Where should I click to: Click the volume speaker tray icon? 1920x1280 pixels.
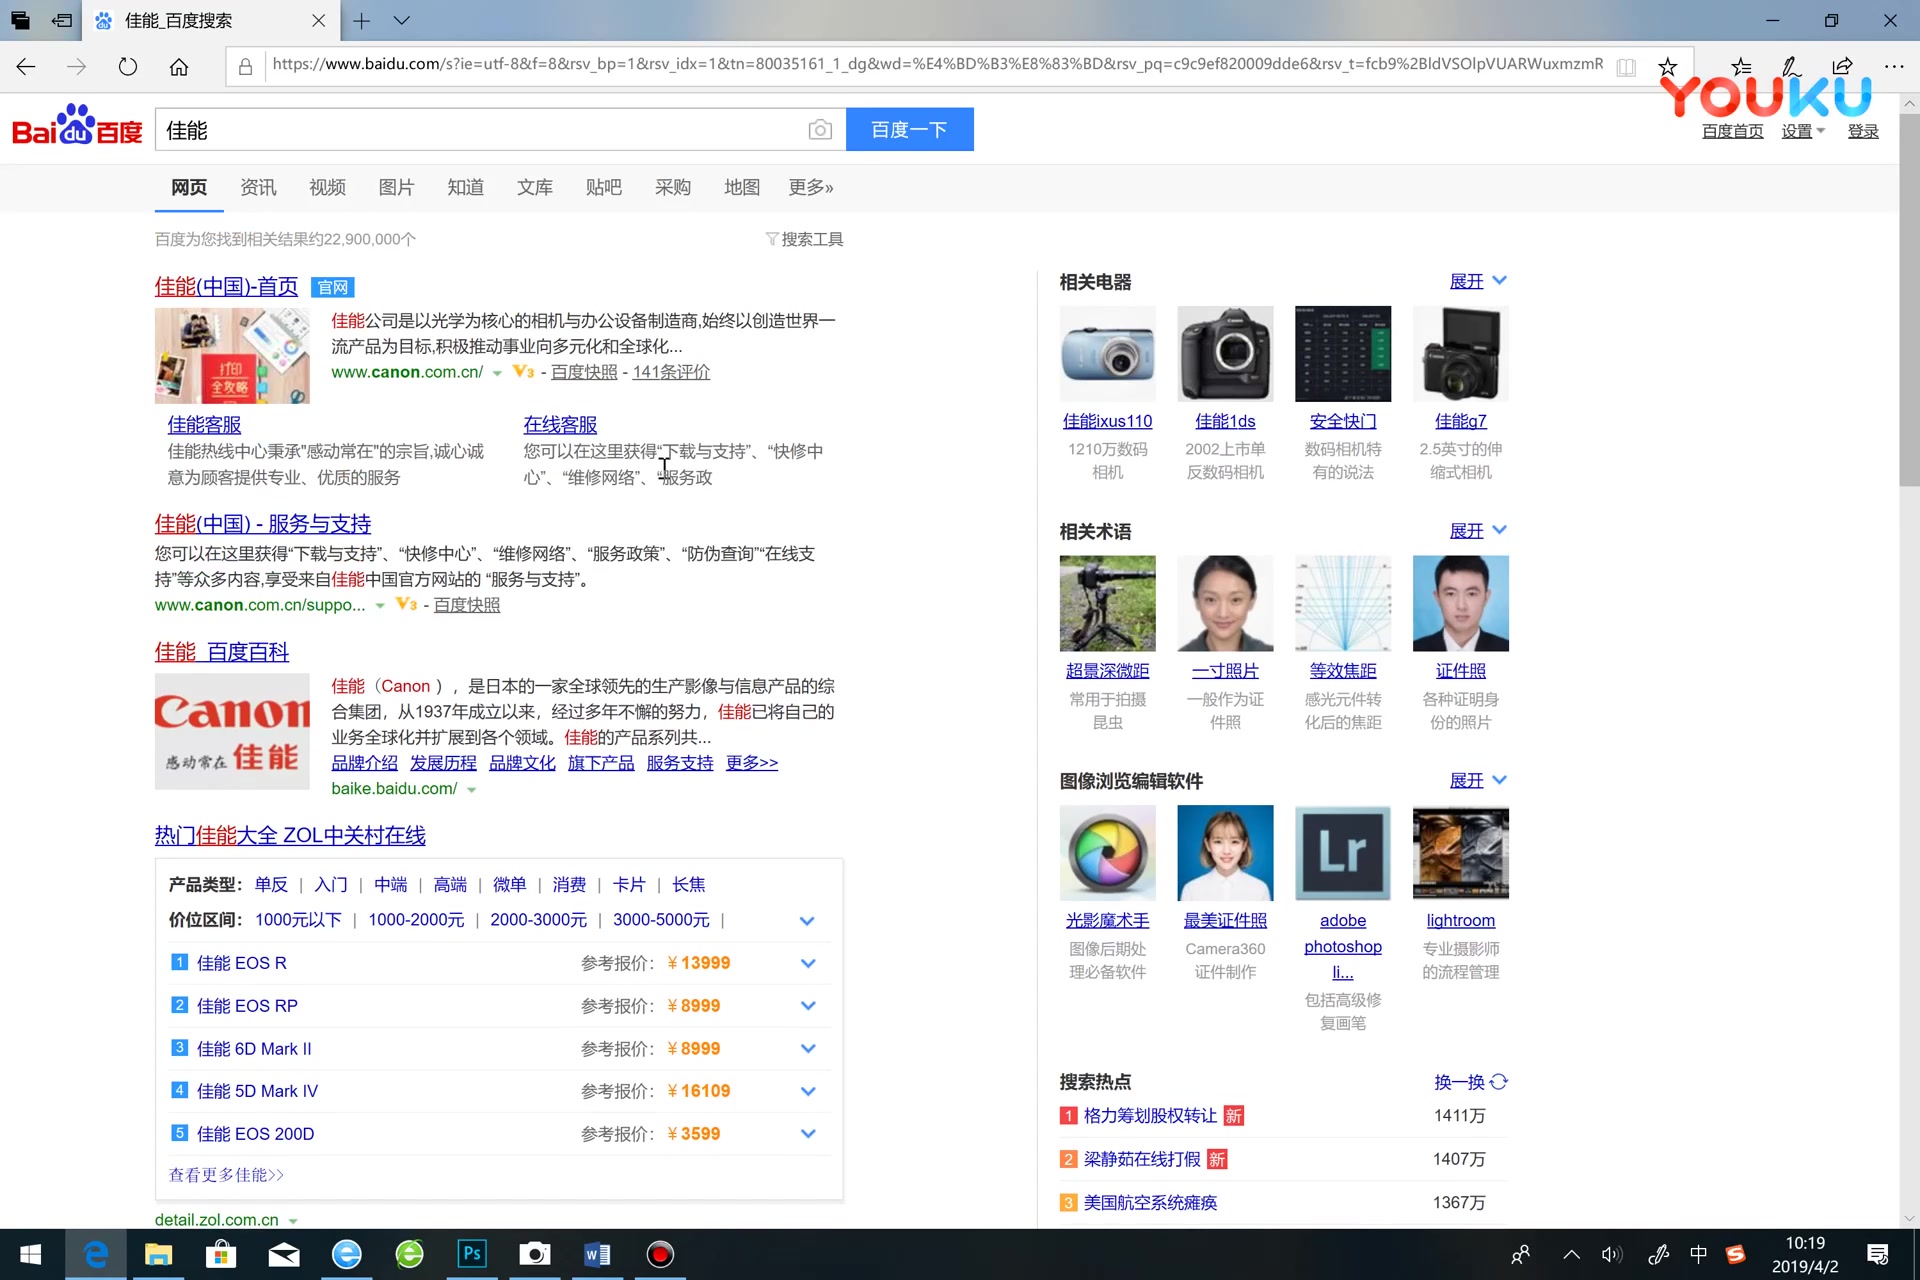tap(1611, 1255)
